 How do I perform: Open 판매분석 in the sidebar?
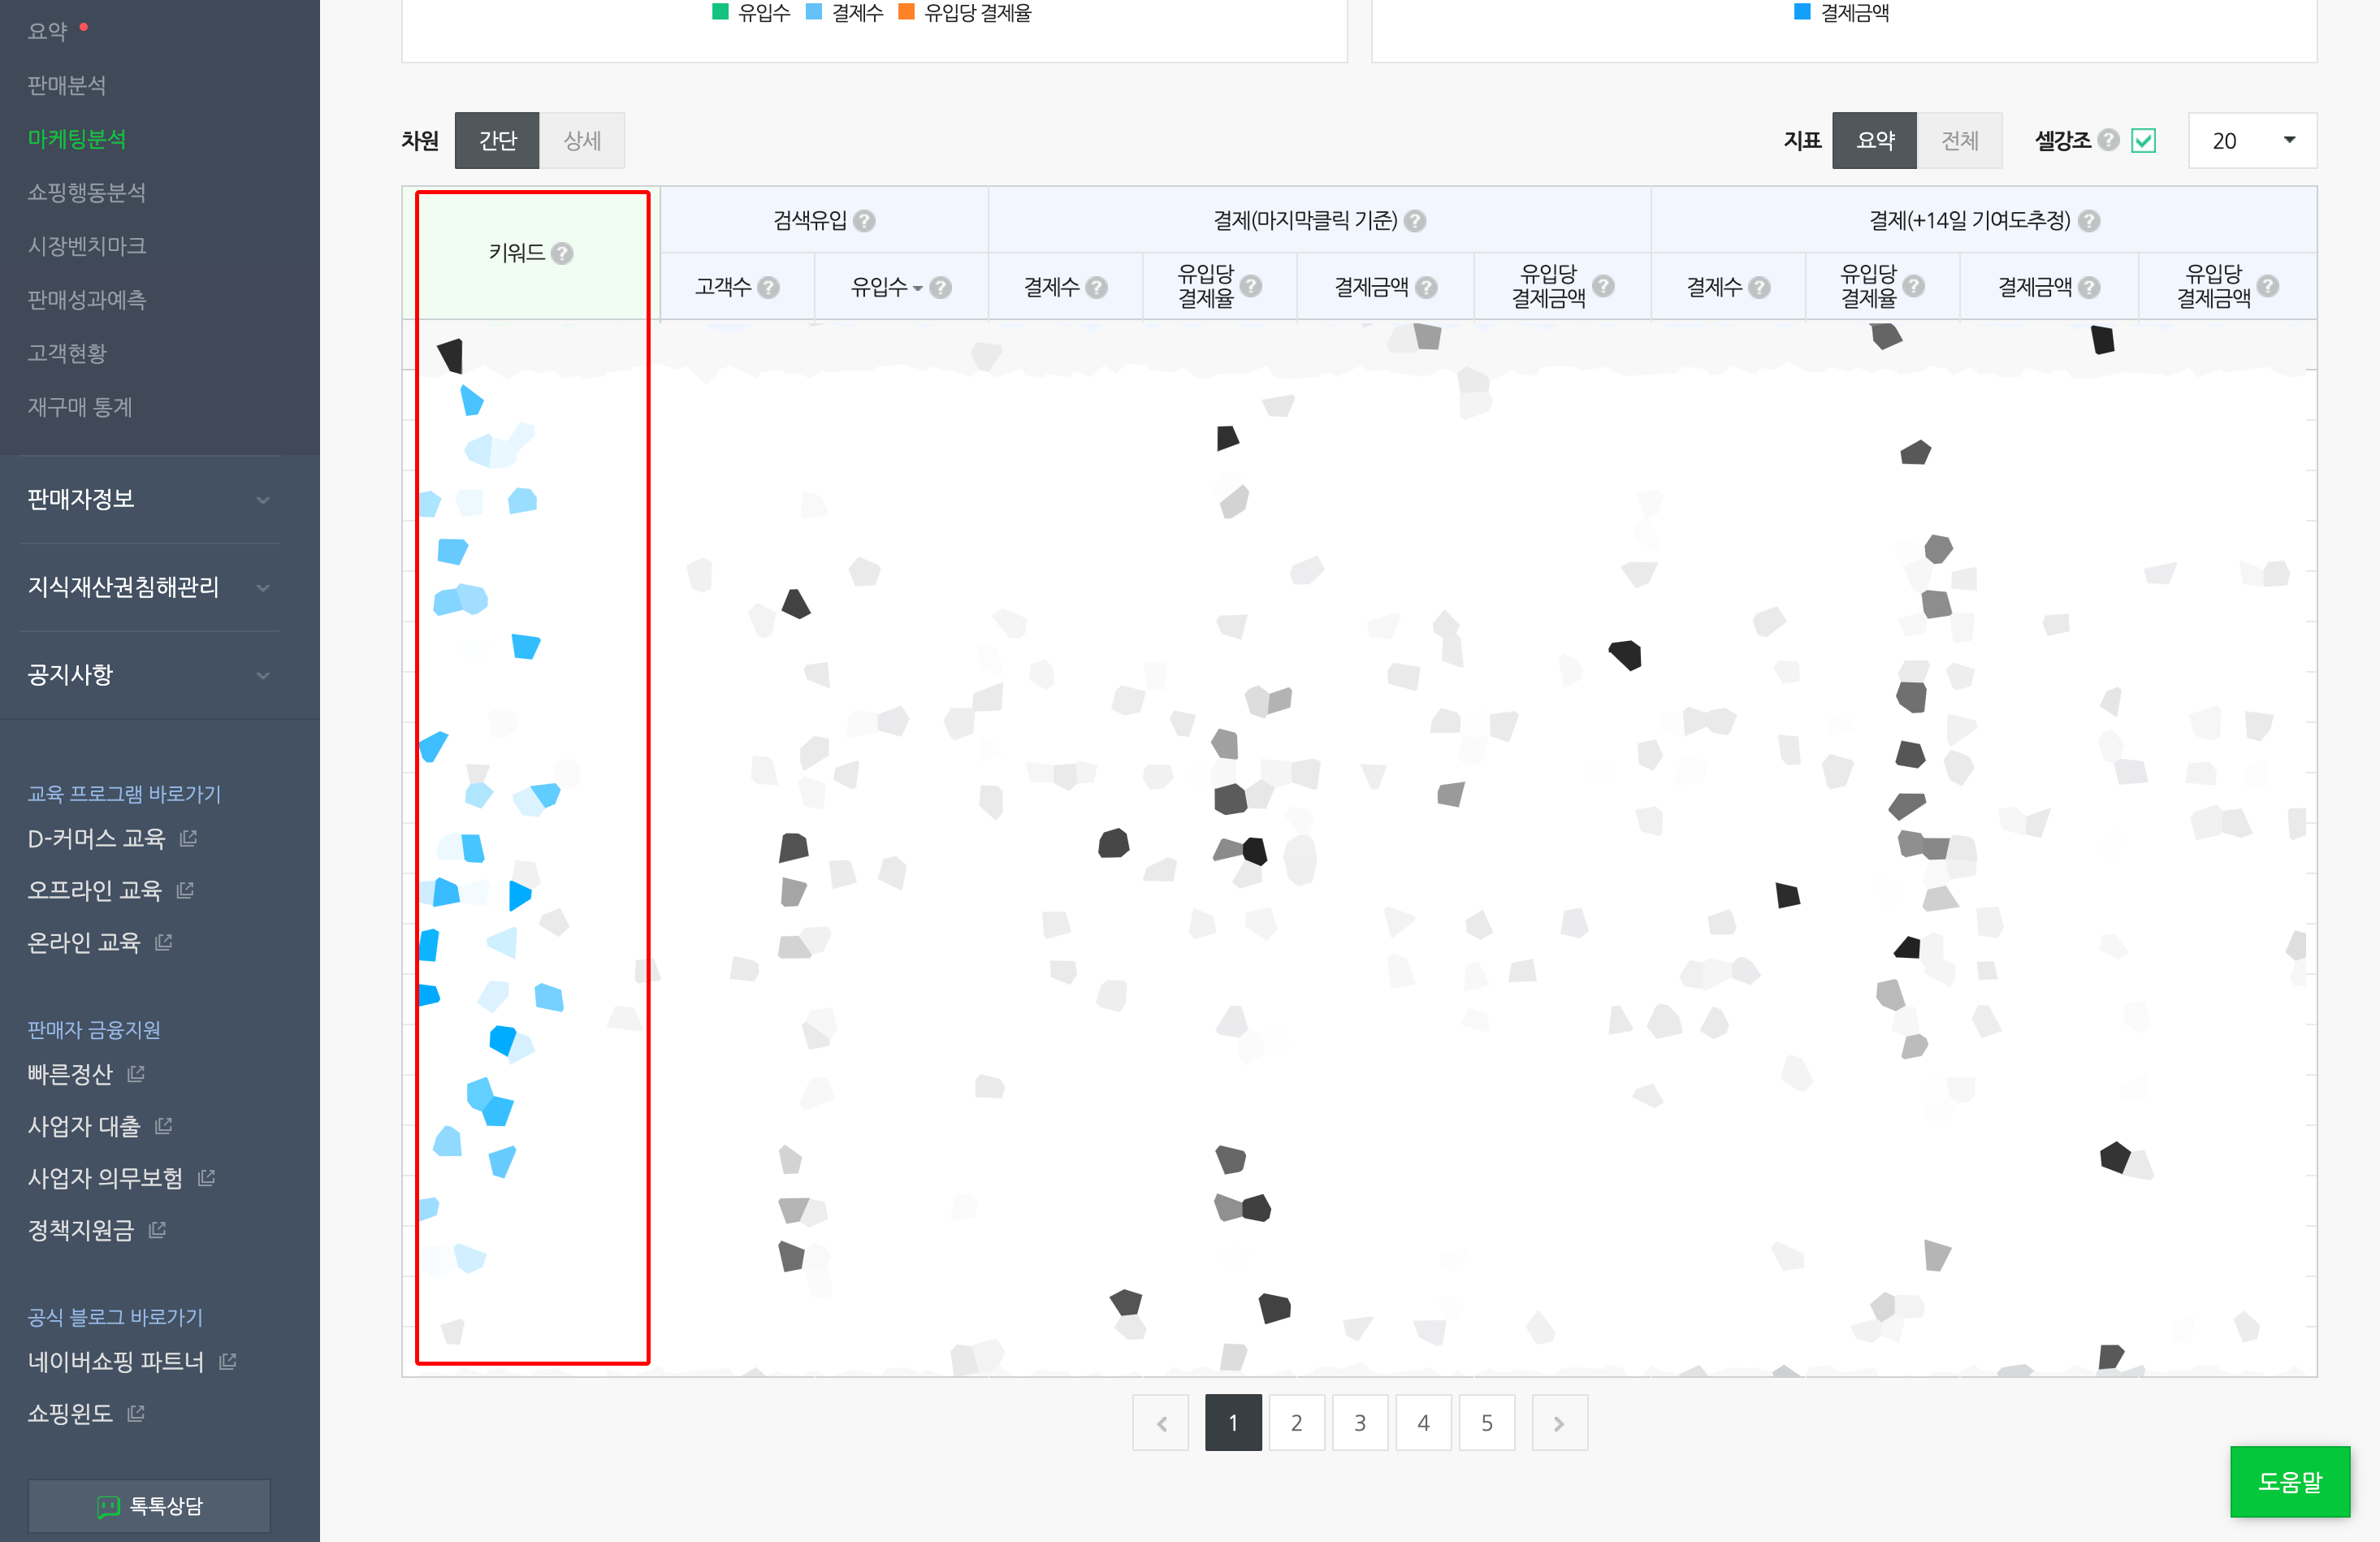67,85
